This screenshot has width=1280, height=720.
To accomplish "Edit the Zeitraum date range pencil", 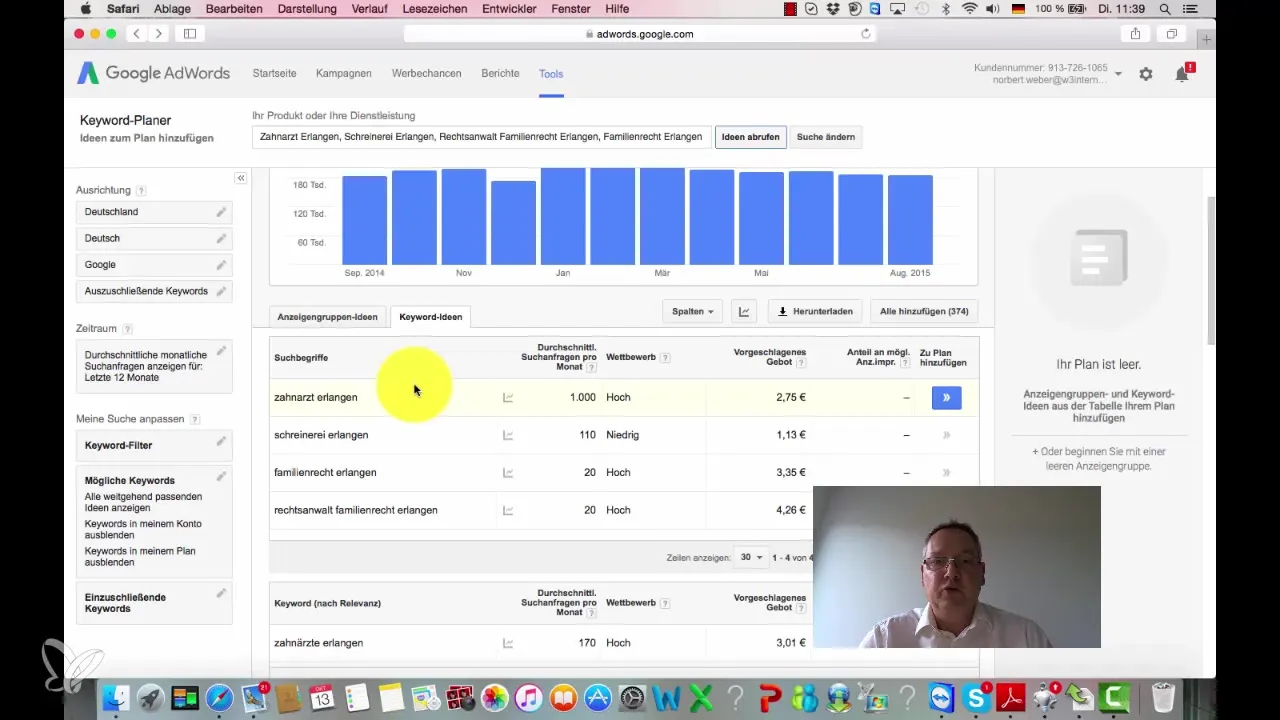I will pyautogui.click(x=221, y=350).
